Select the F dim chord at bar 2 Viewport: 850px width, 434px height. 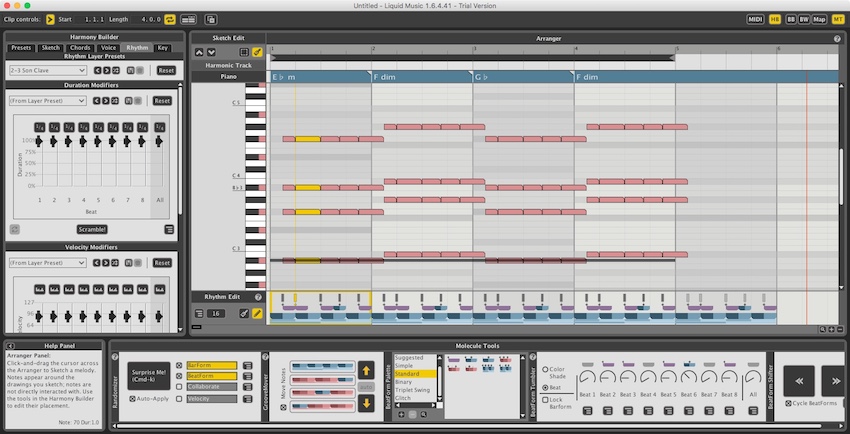coord(422,77)
